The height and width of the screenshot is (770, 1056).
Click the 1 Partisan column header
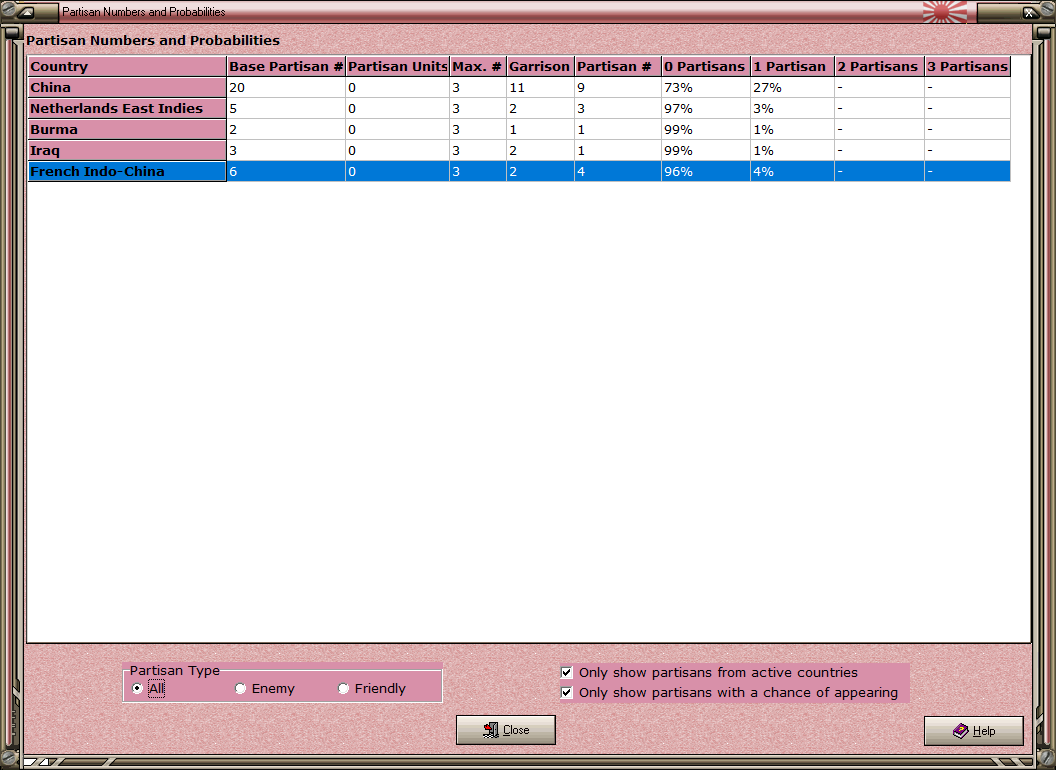coord(792,66)
